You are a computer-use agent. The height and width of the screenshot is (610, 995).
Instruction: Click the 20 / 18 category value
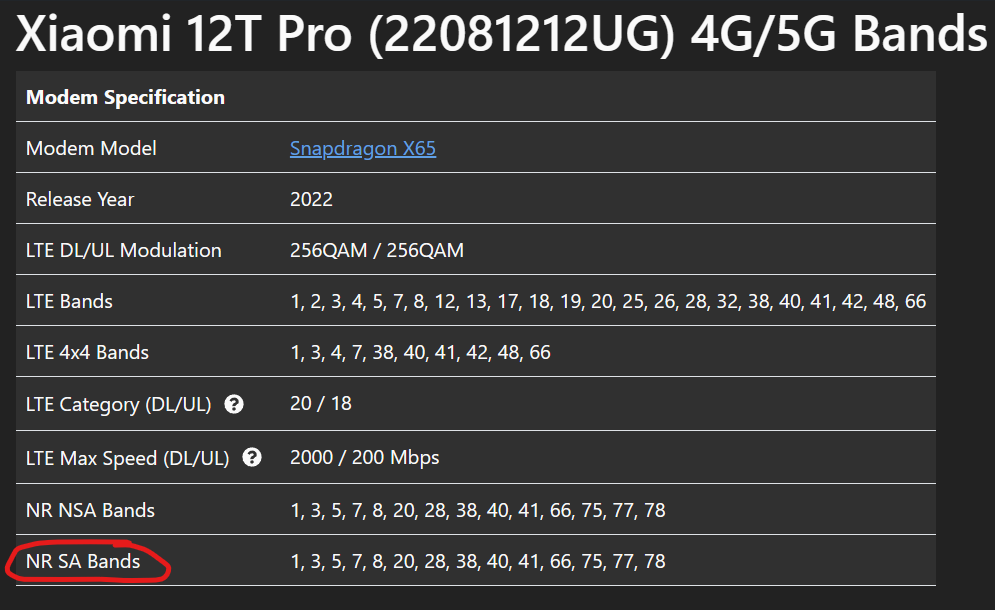320,404
